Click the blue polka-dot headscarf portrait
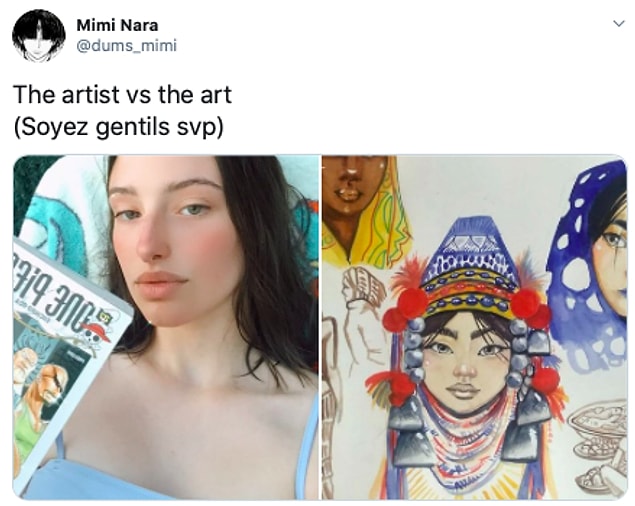 (x=589, y=263)
